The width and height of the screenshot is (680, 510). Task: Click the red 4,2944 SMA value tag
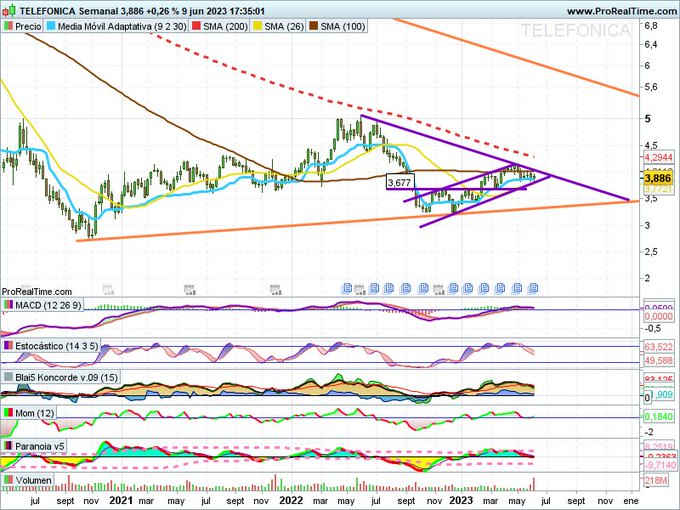pos(658,157)
